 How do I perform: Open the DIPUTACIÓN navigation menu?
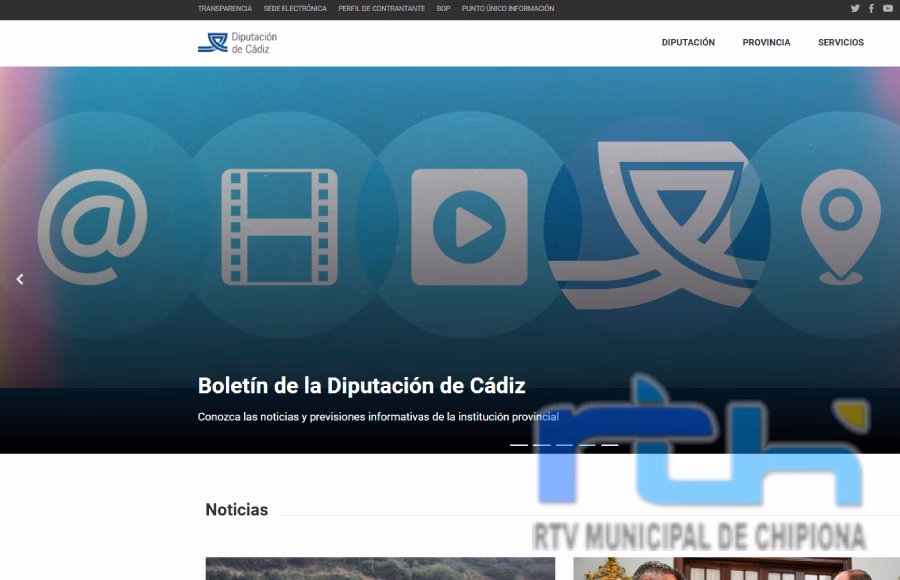[x=687, y=42]
